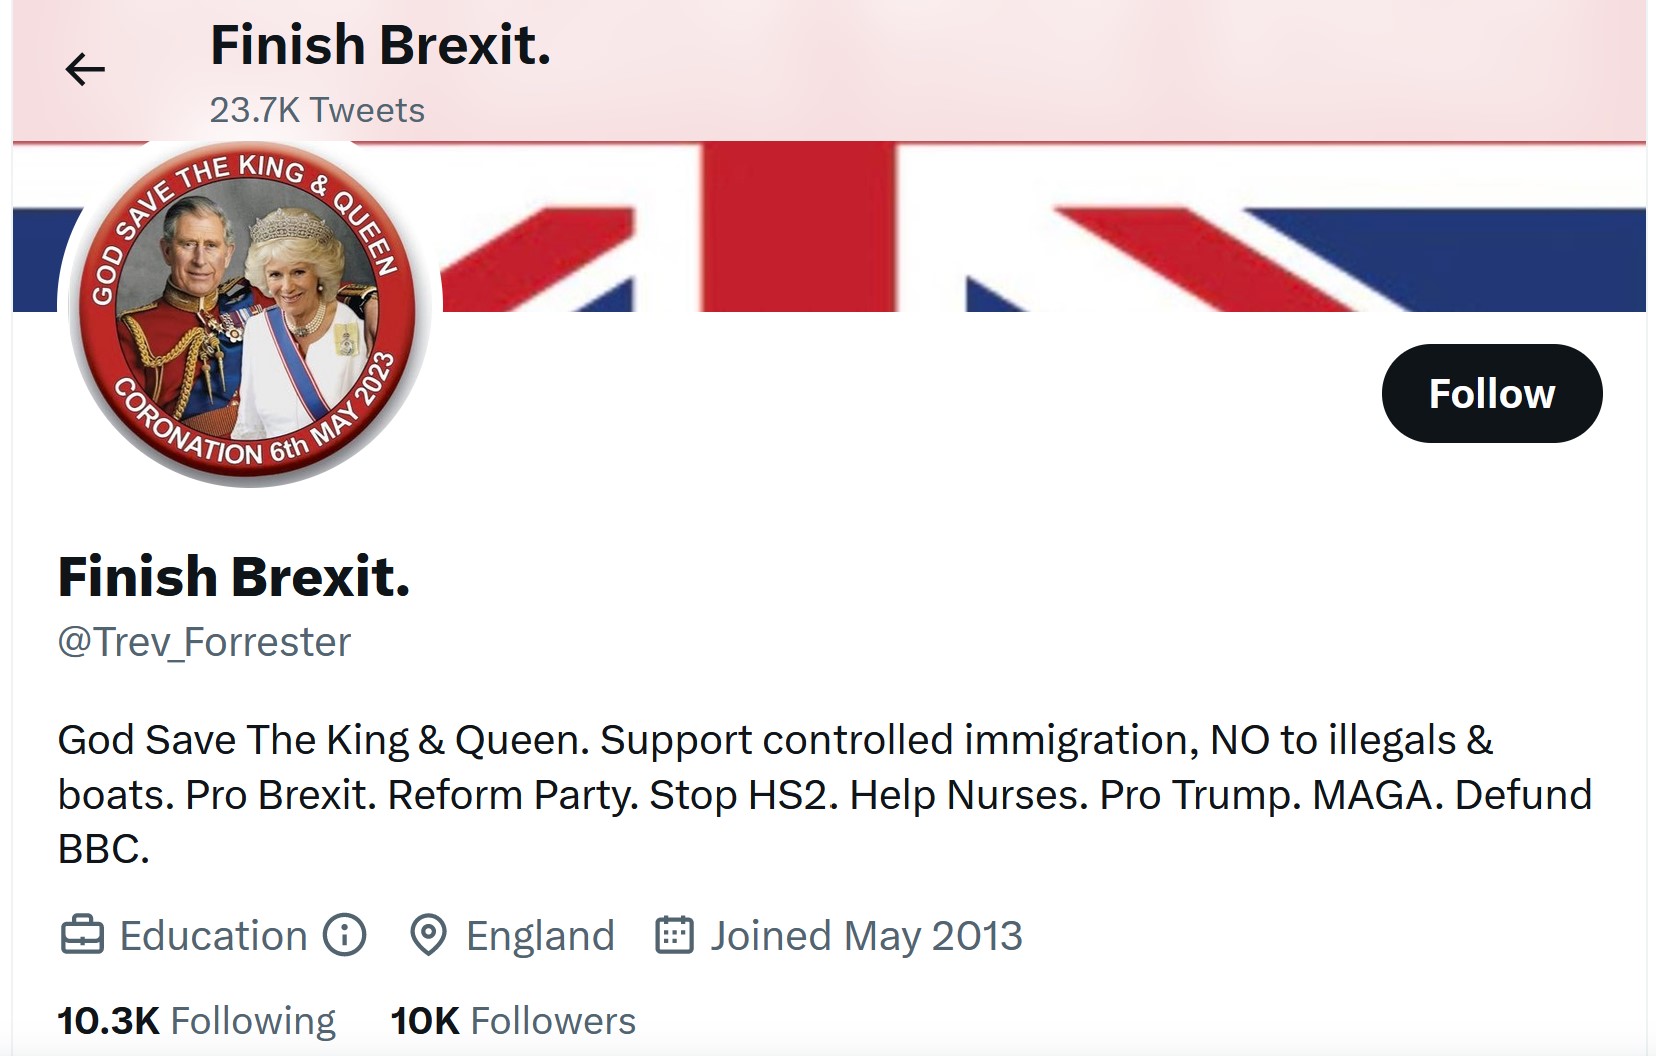Click the Joined May 2013 text
This screenshot has width=1656, height=1056.
pyautogui.click(x=866, y=936)
